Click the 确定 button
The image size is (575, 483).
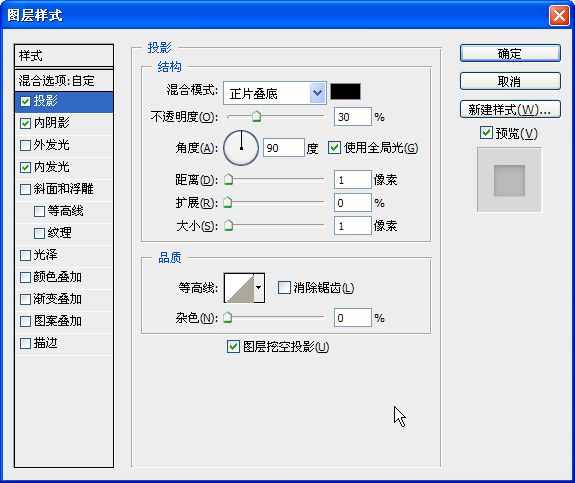(x=510, y=54)
